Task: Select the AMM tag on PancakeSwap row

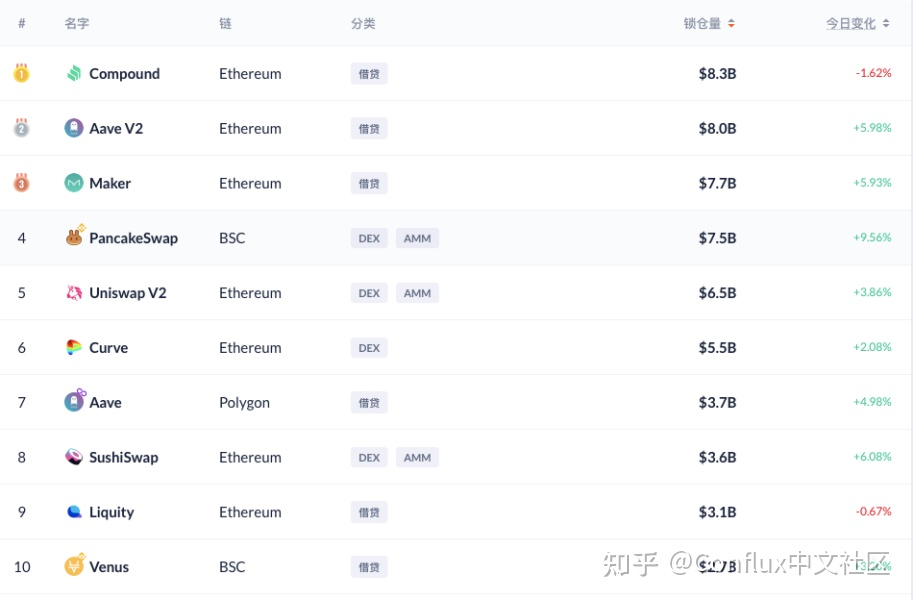Action: (x=417, y=238)
